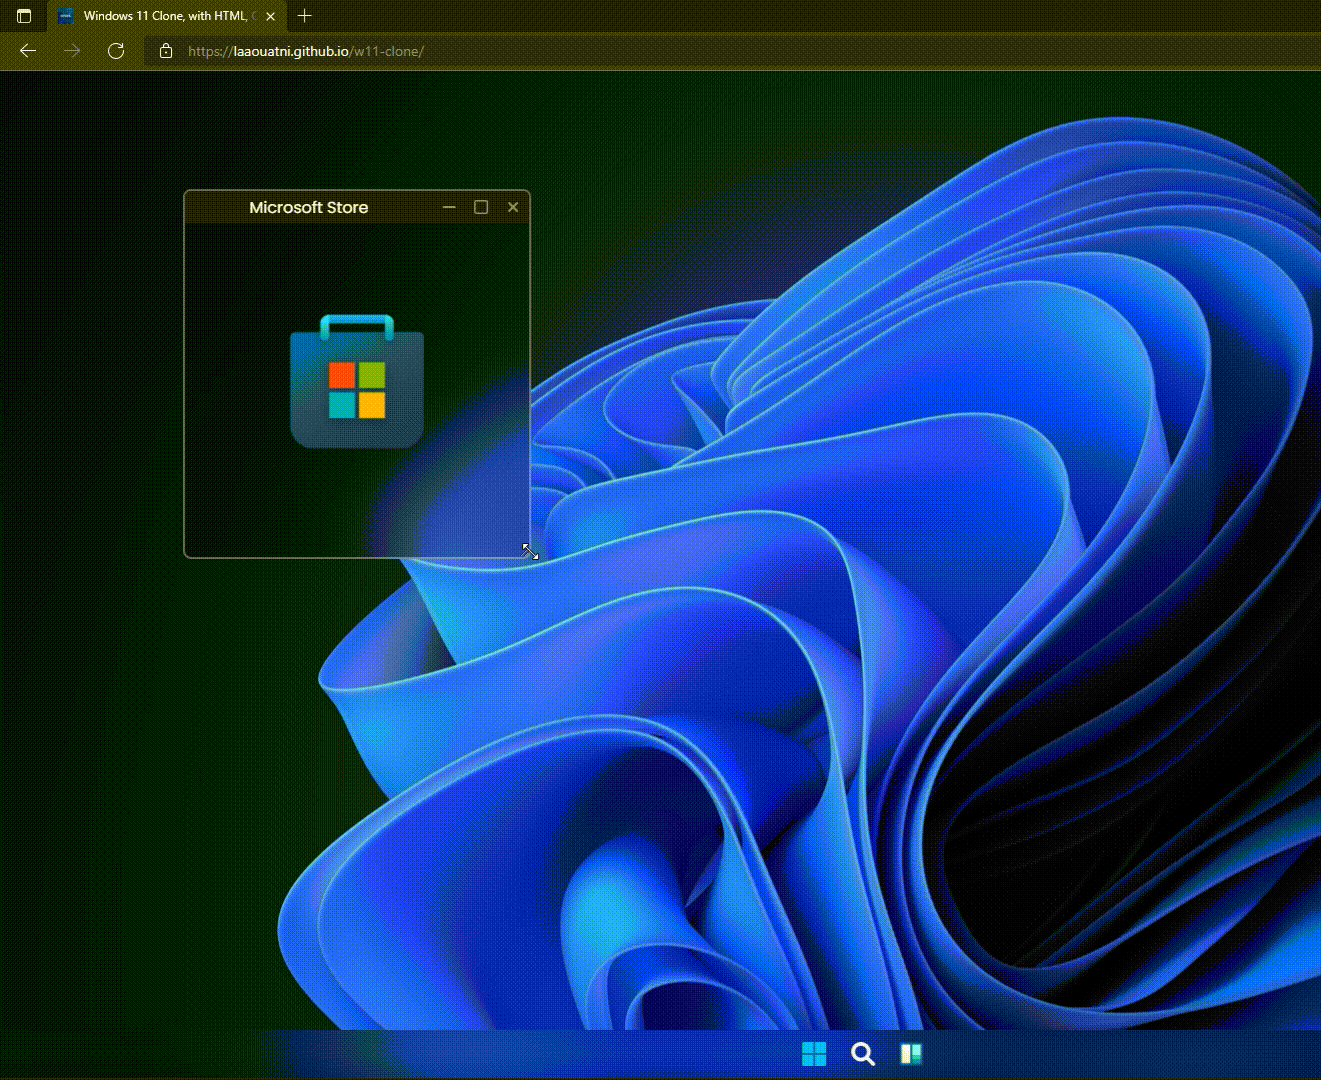Click the site security lock icon
1321x1080 pixels.
tap(166, 51)
